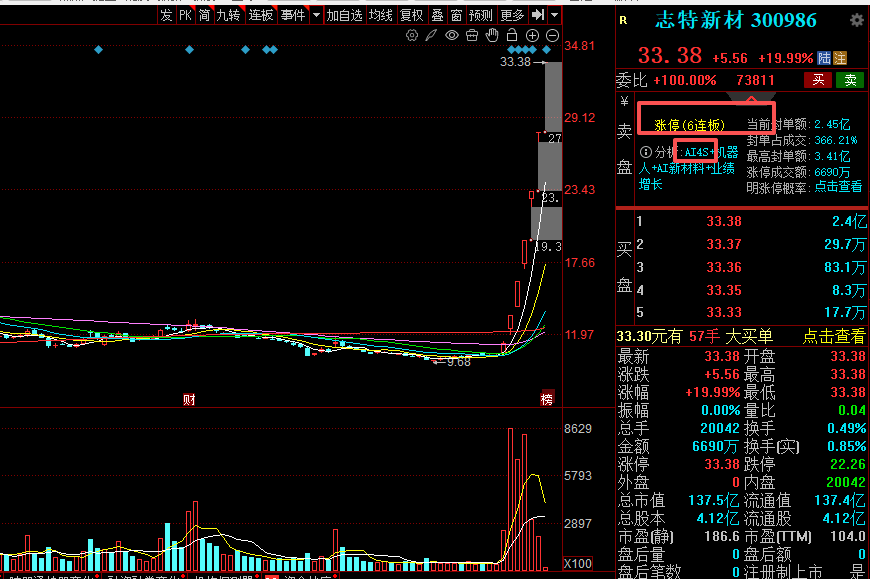Image resolution: width=870 pixels, height=579 pixels.
Task: Toggle 复权 price adjustment
Action: tap(411, 15)
